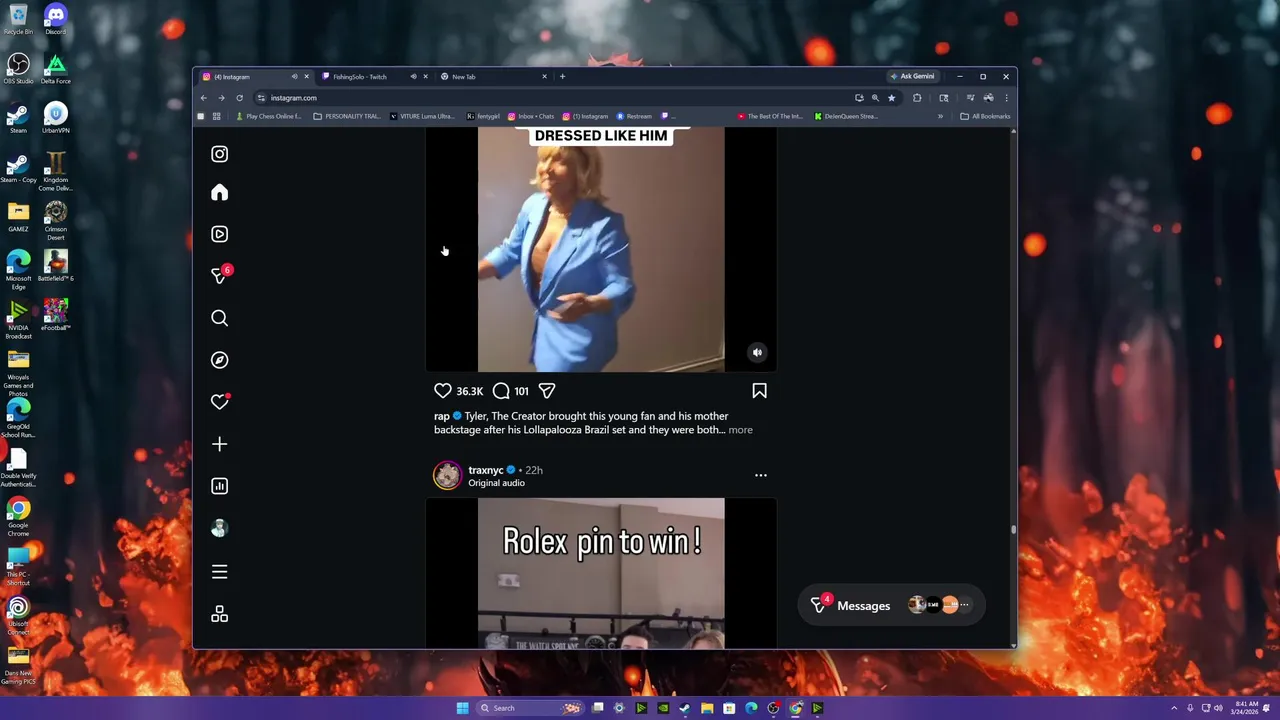Open the taskbar clock and date
This screenshot has width=1280, height=720.
point(1245,708)
